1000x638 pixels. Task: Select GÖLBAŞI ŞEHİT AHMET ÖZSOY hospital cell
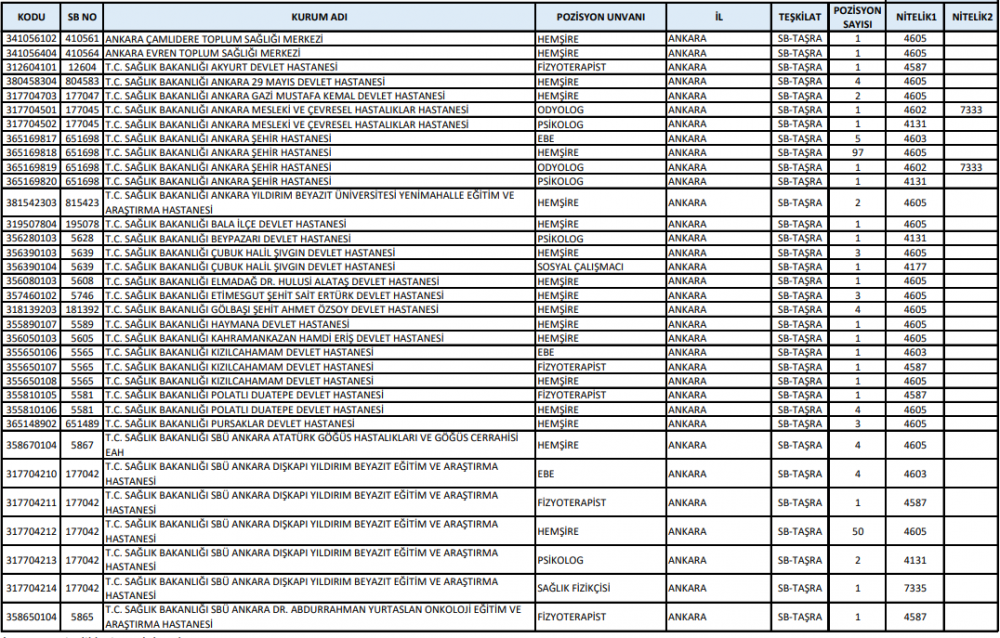319,309
